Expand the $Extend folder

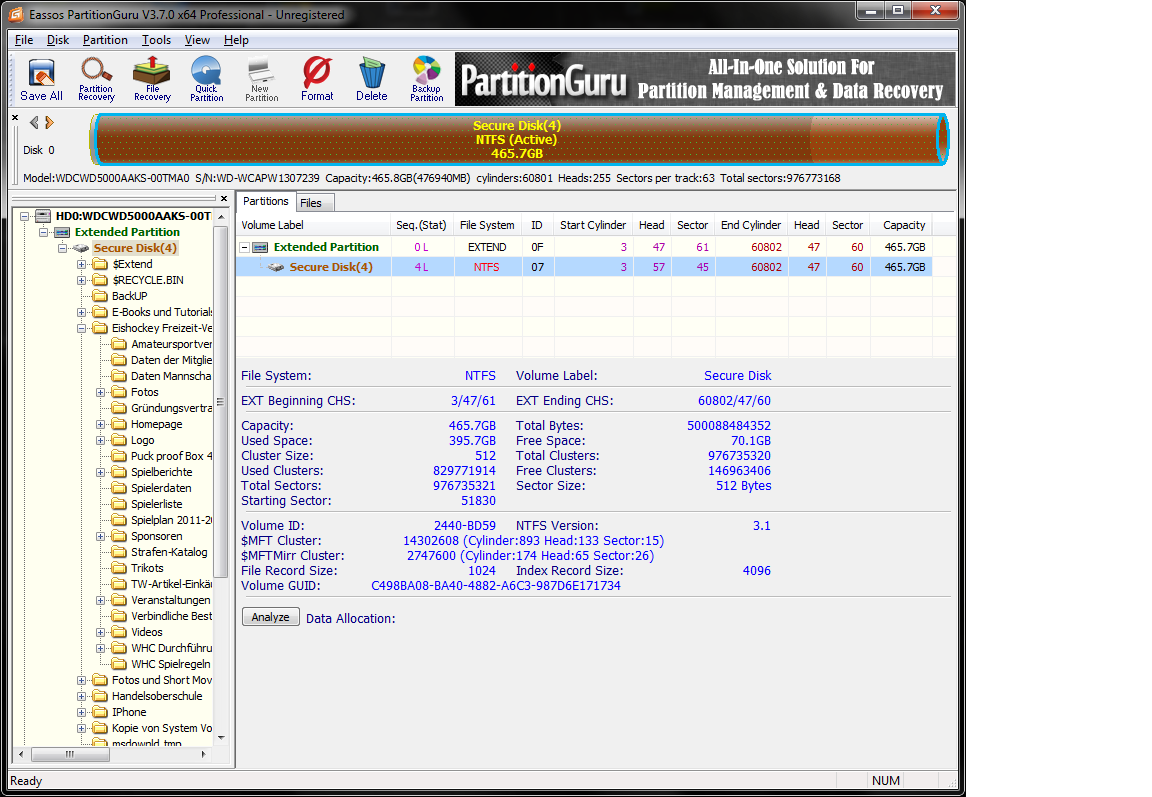[82, 264]
